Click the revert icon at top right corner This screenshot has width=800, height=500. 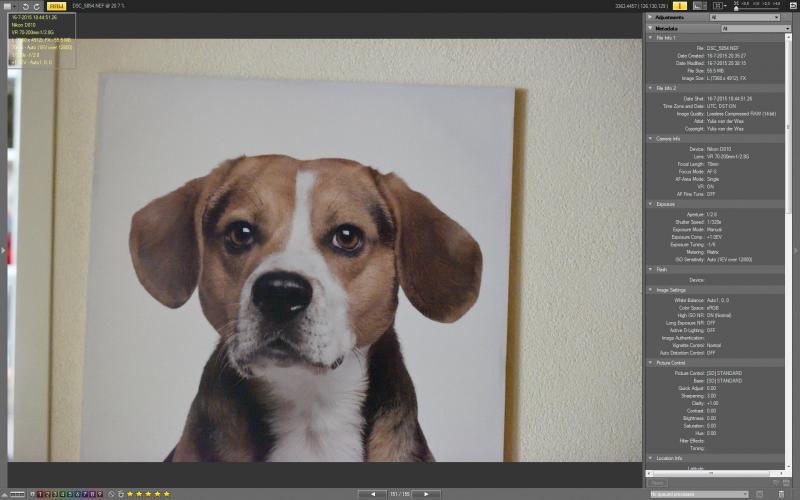(793, 6)
